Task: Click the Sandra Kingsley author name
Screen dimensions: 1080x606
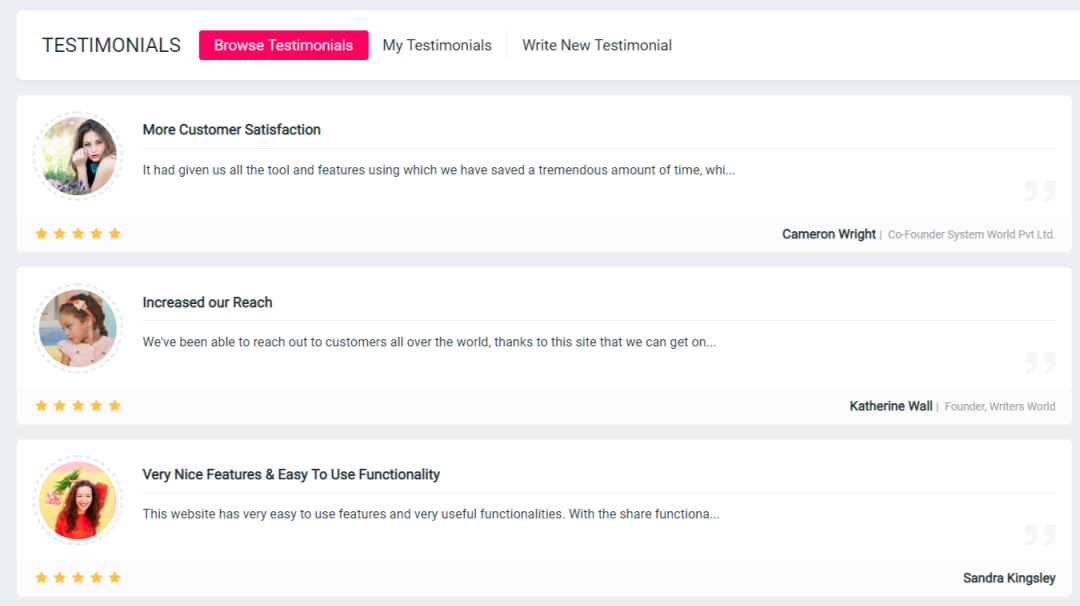Action: 1009,578
